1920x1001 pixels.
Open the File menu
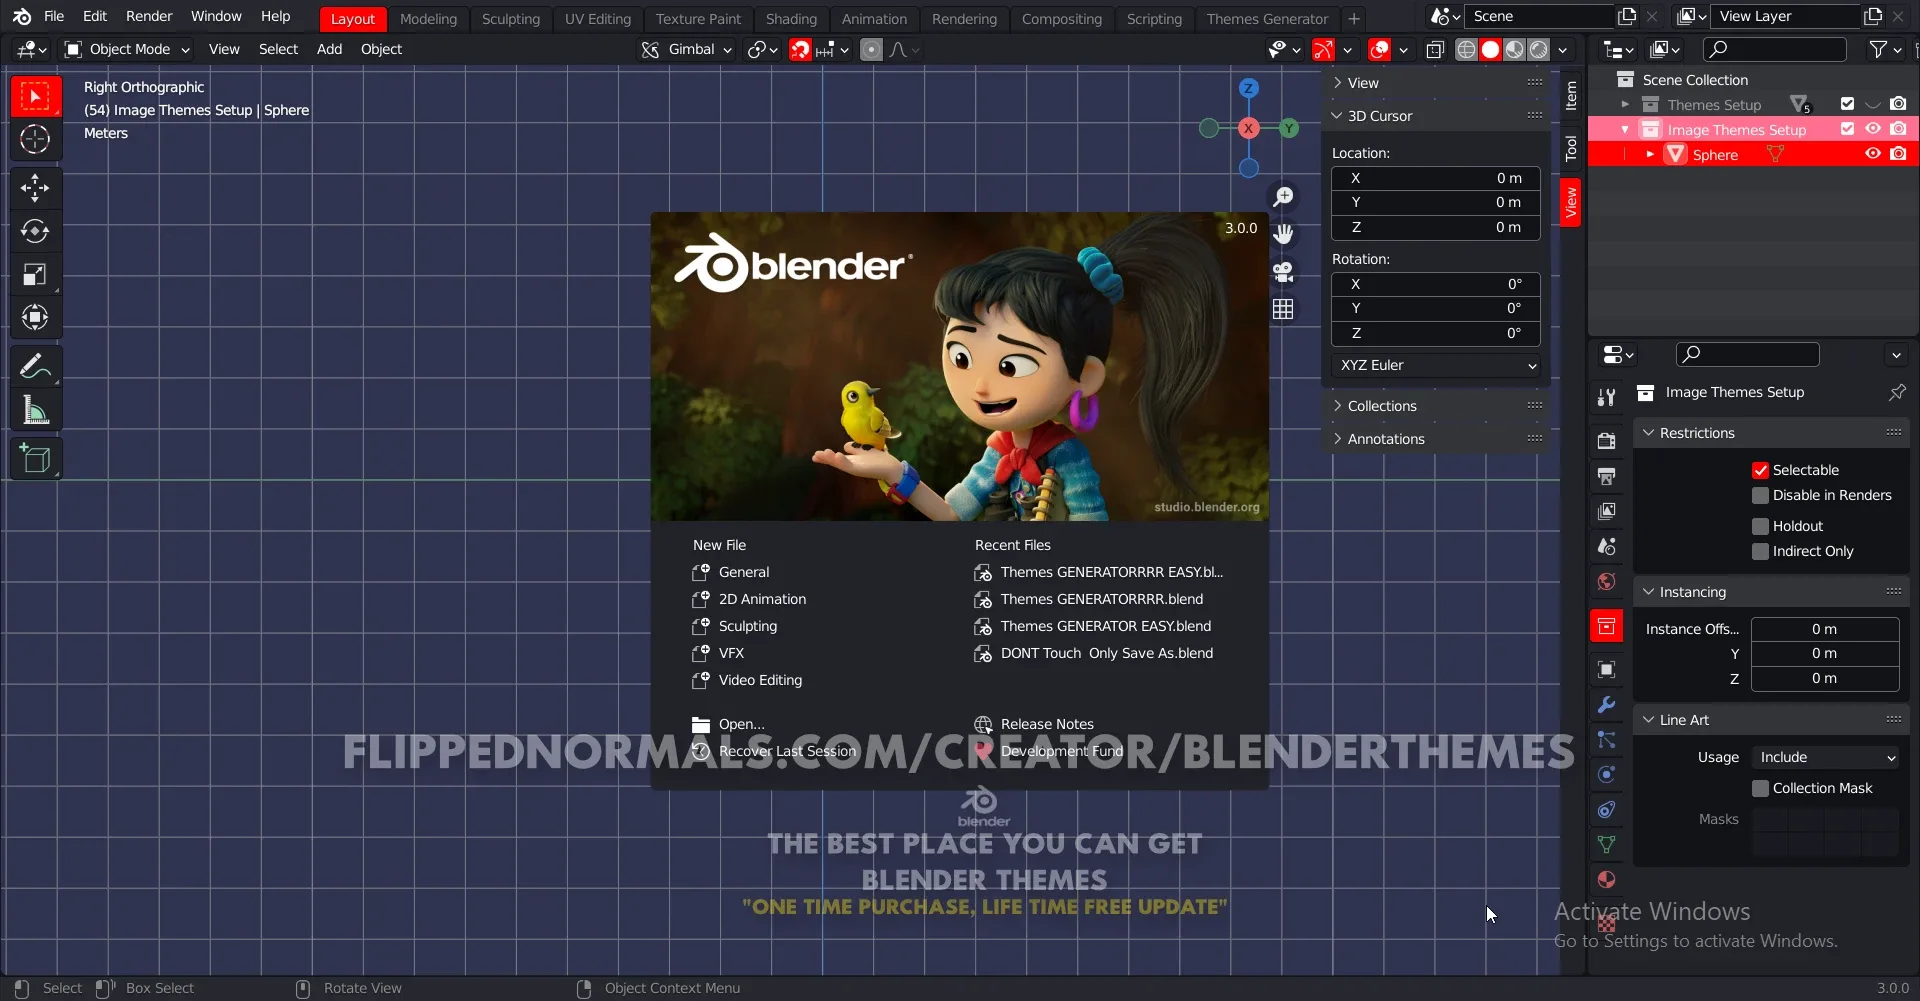click(x=54, y=17)
